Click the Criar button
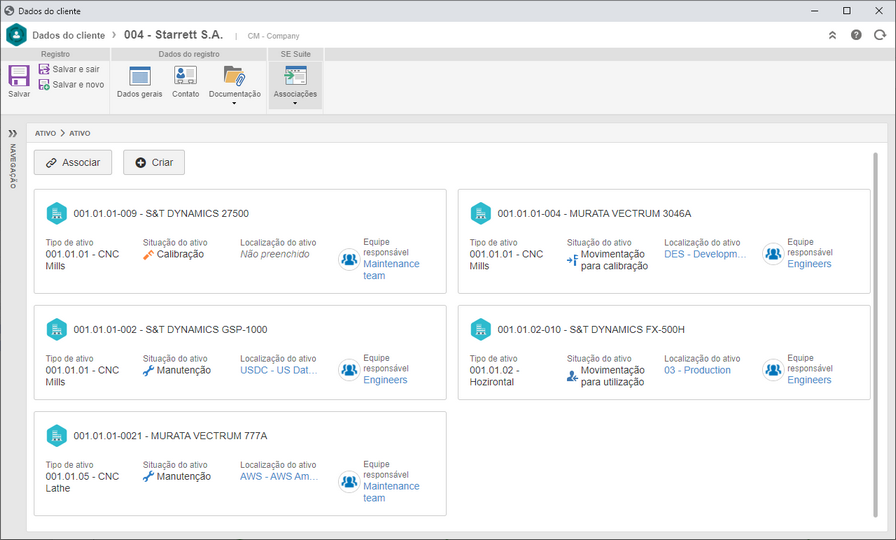The image size is (896, 540). [154, 162]
